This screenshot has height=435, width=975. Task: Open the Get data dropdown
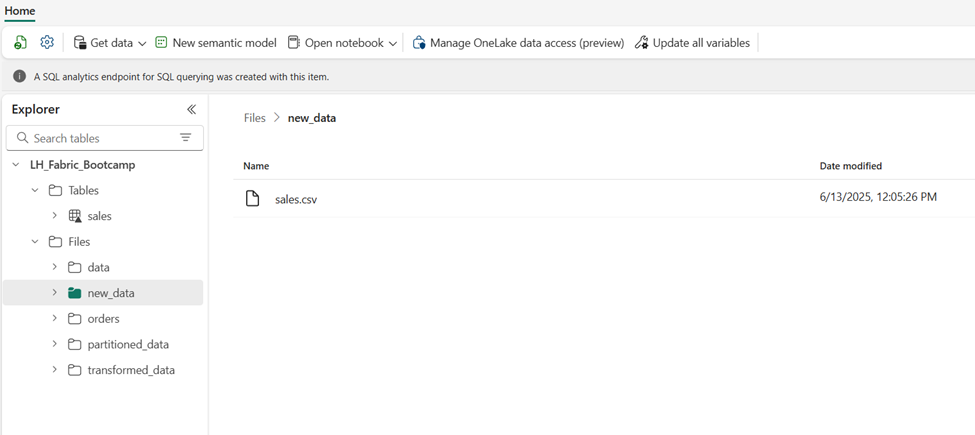(x=110, y=43)
